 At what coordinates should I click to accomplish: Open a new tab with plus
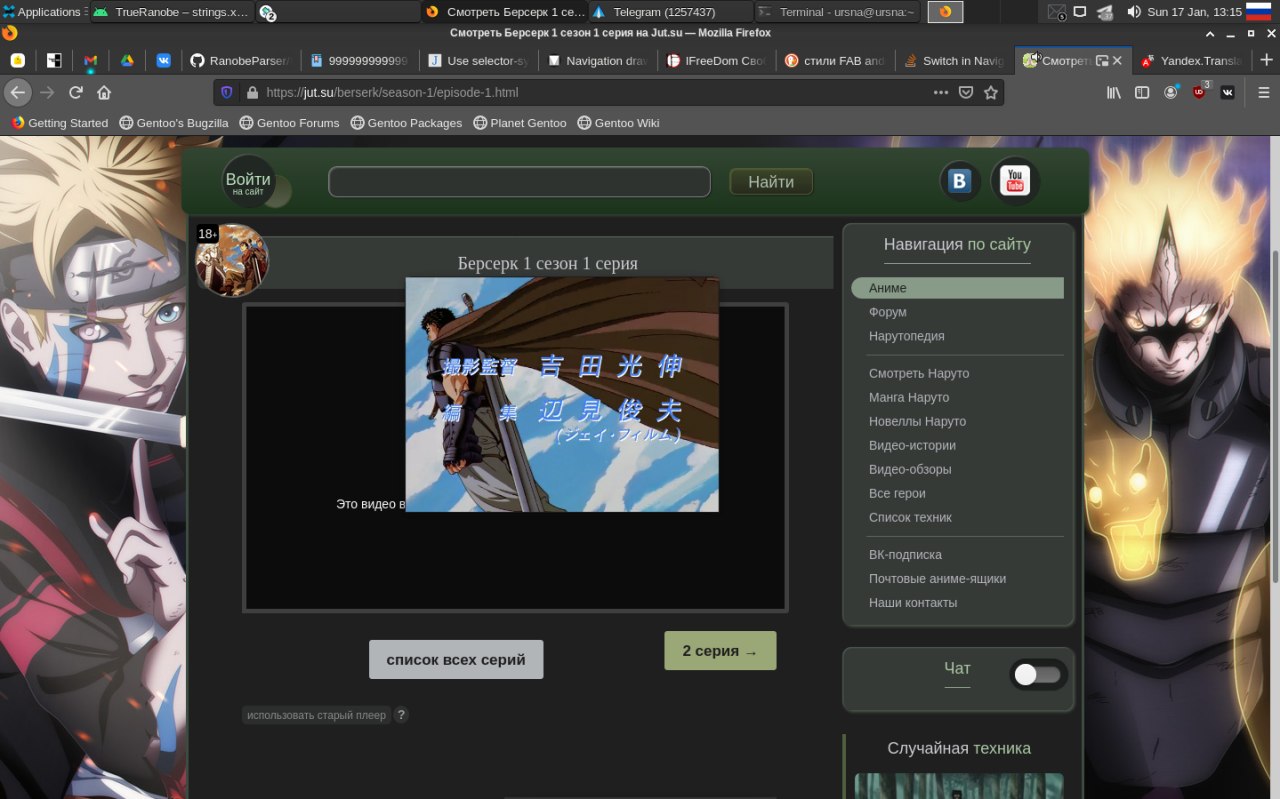(1266, 60)
